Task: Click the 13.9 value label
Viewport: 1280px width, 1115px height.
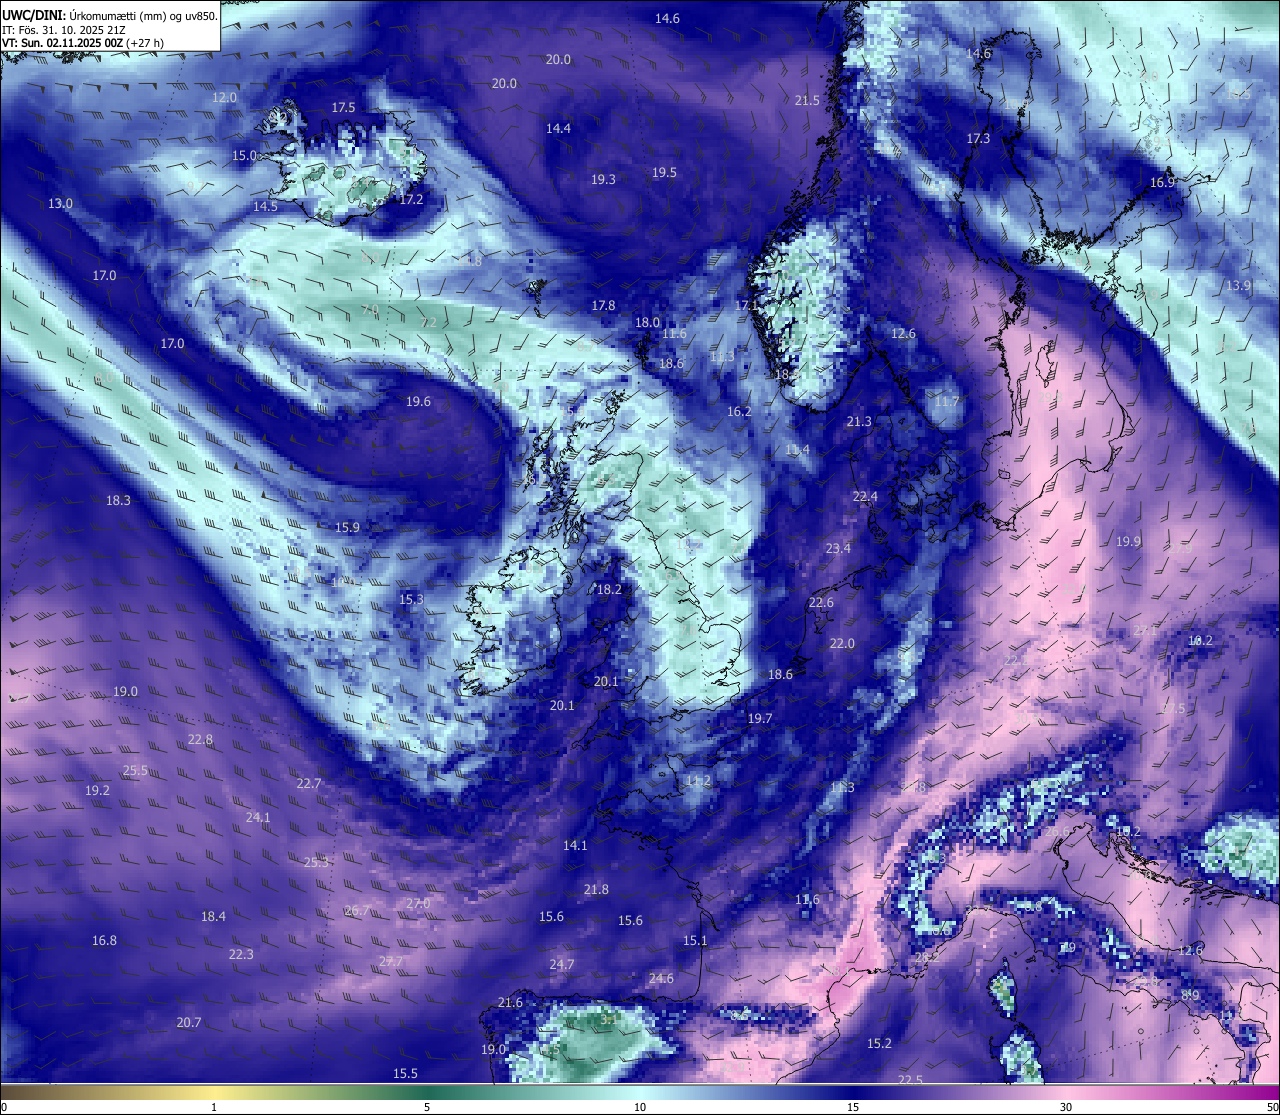Action: [1238, 286]
